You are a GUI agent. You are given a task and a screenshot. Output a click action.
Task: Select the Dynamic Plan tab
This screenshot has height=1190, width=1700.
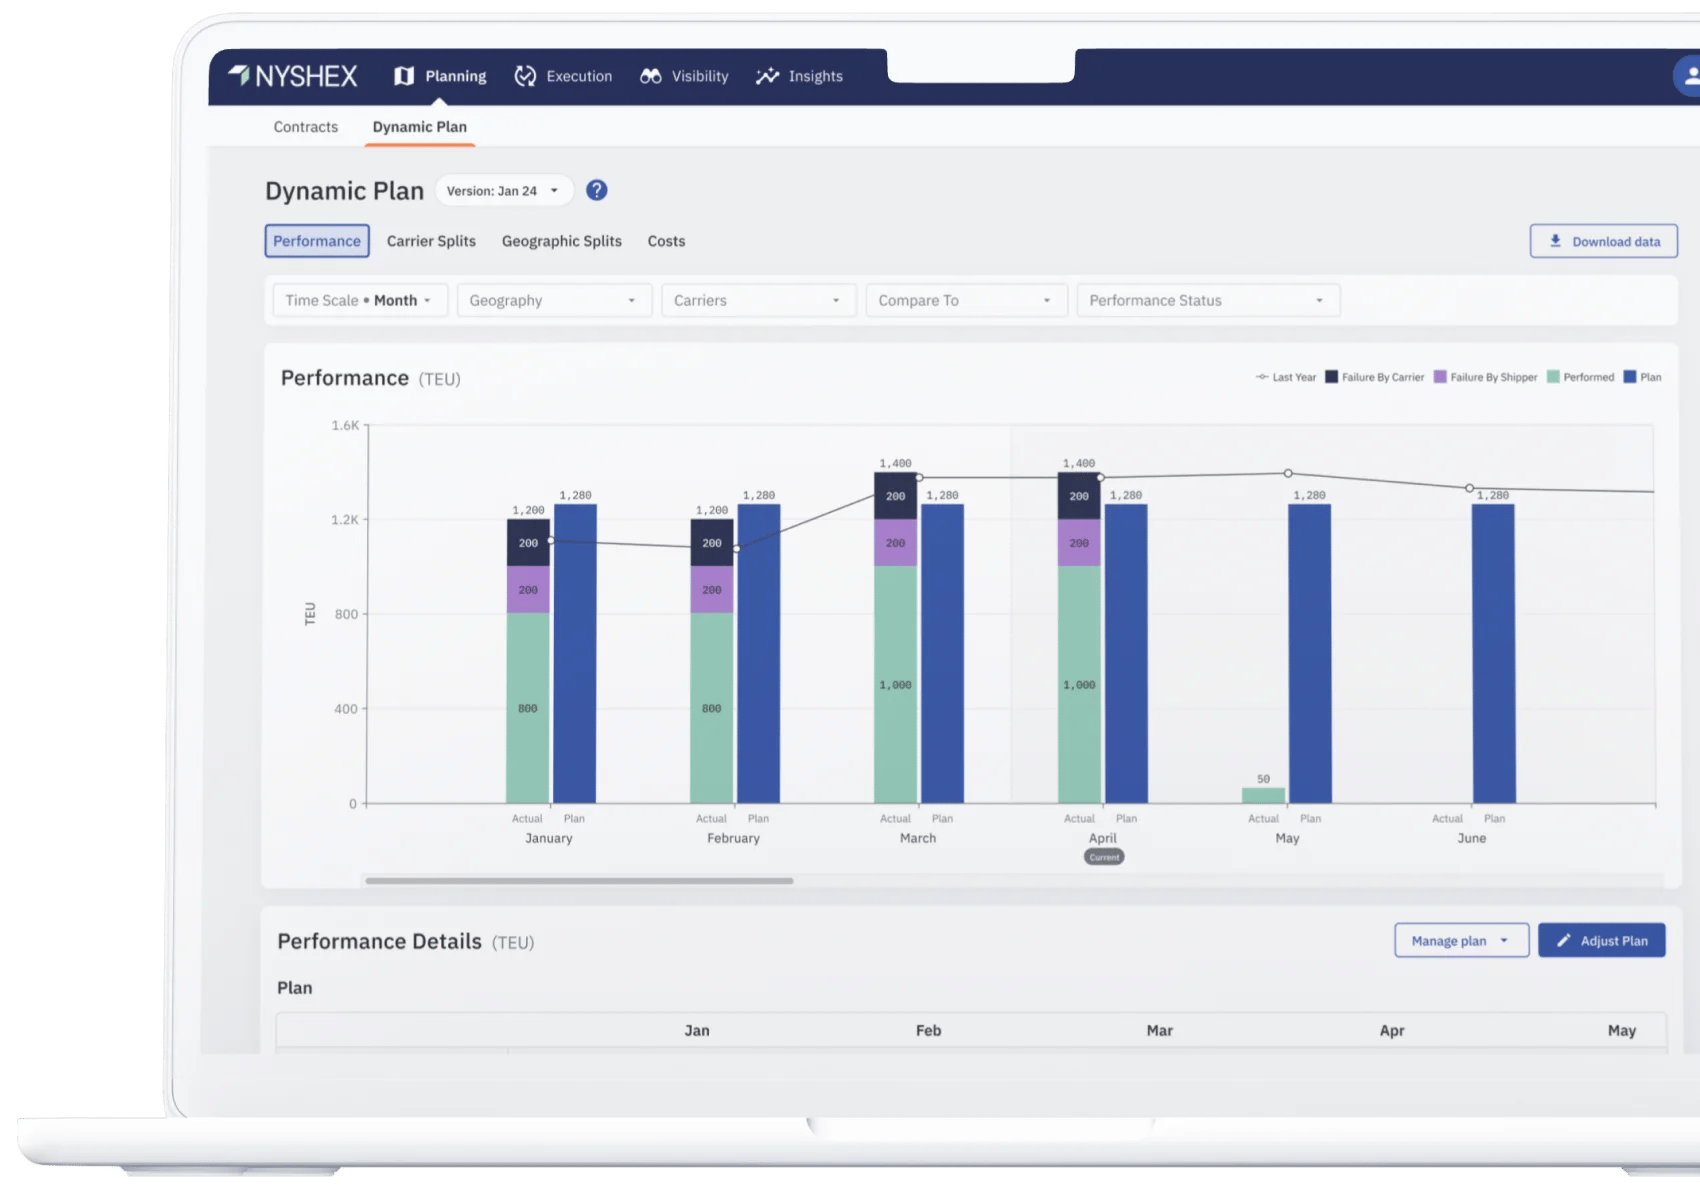(x=420, y=127)
